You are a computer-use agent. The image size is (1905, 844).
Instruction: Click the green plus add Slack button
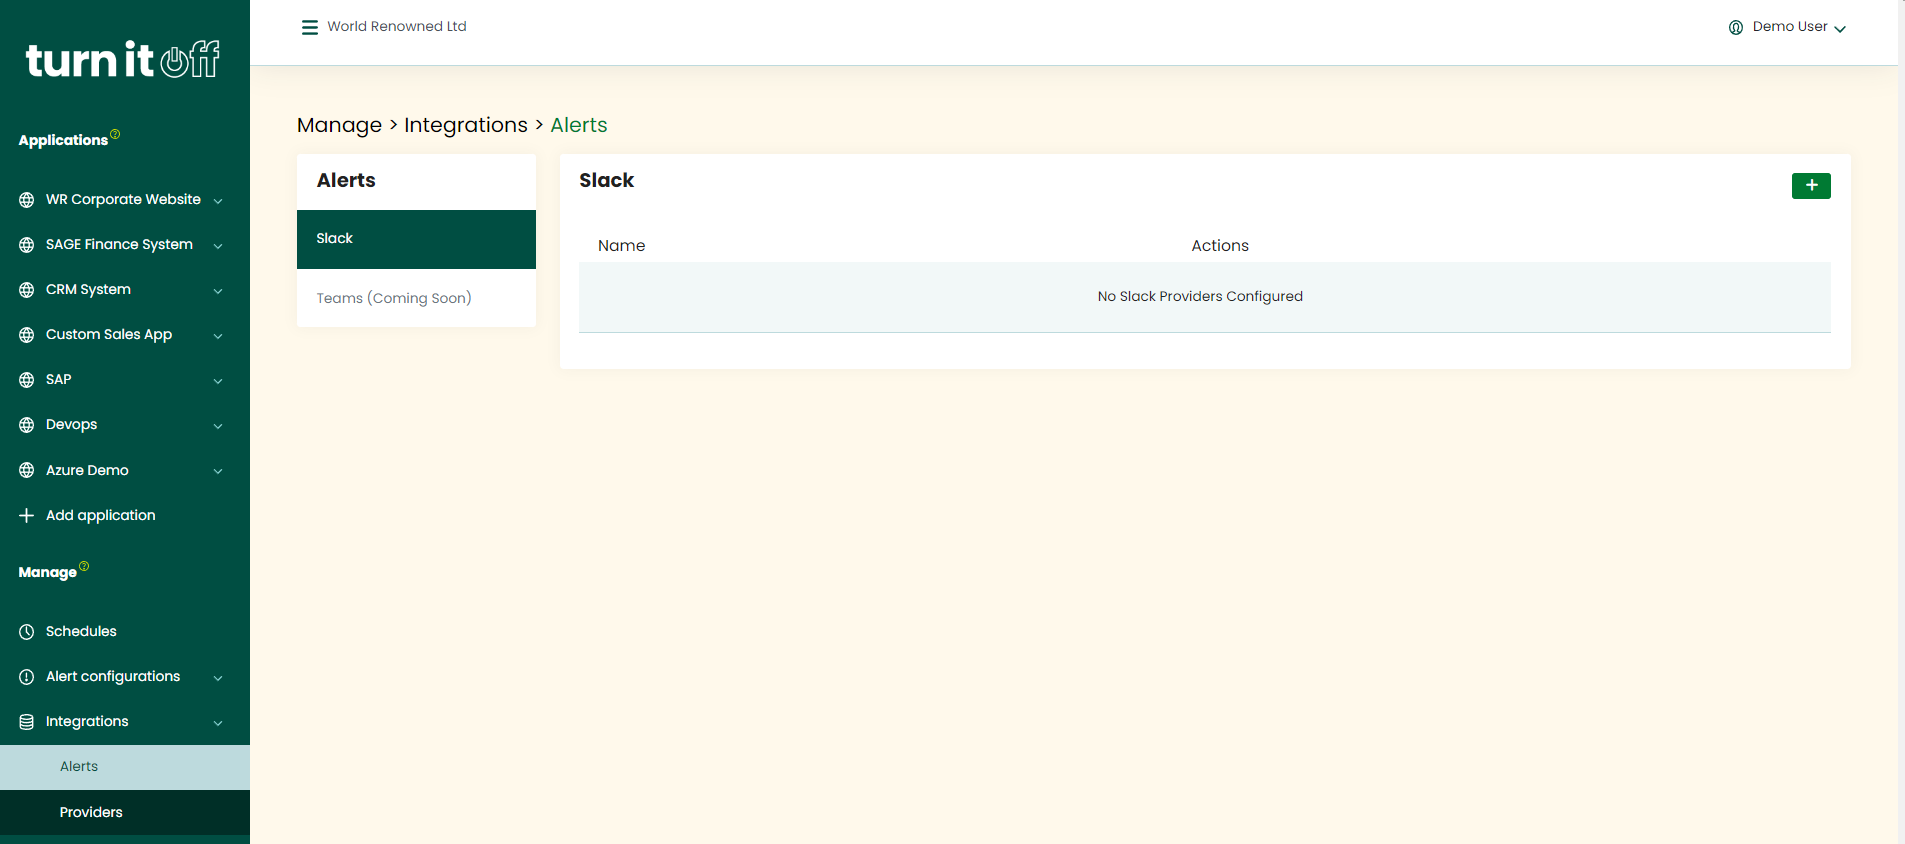1810,186
